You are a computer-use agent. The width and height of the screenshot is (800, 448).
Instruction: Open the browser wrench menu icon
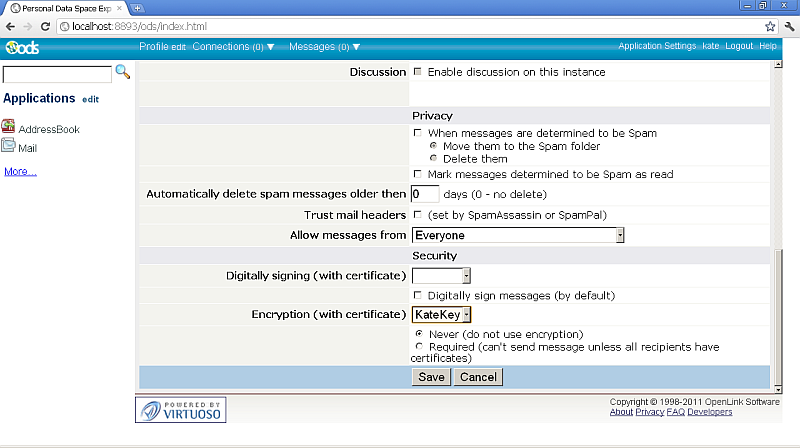pos(787,26)
